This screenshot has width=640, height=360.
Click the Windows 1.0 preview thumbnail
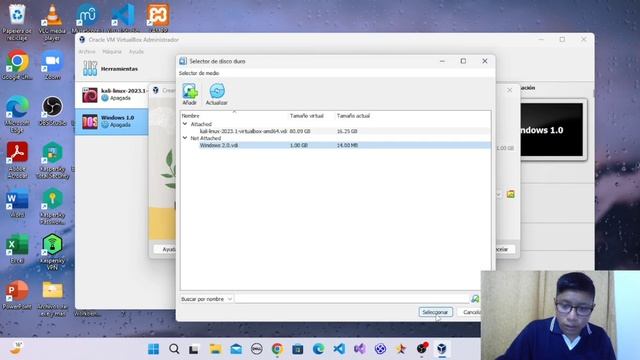click(552, 129)
